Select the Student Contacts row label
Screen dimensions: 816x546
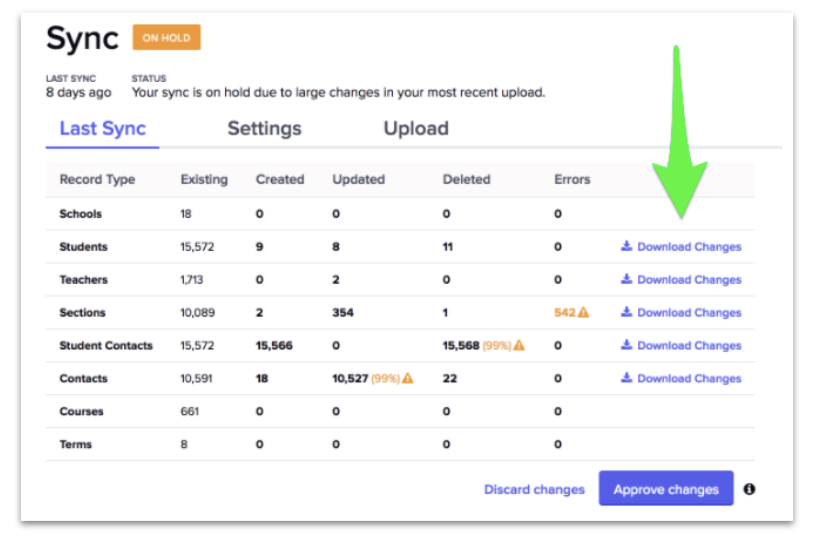pyautogui.click(x=106, y=345)
